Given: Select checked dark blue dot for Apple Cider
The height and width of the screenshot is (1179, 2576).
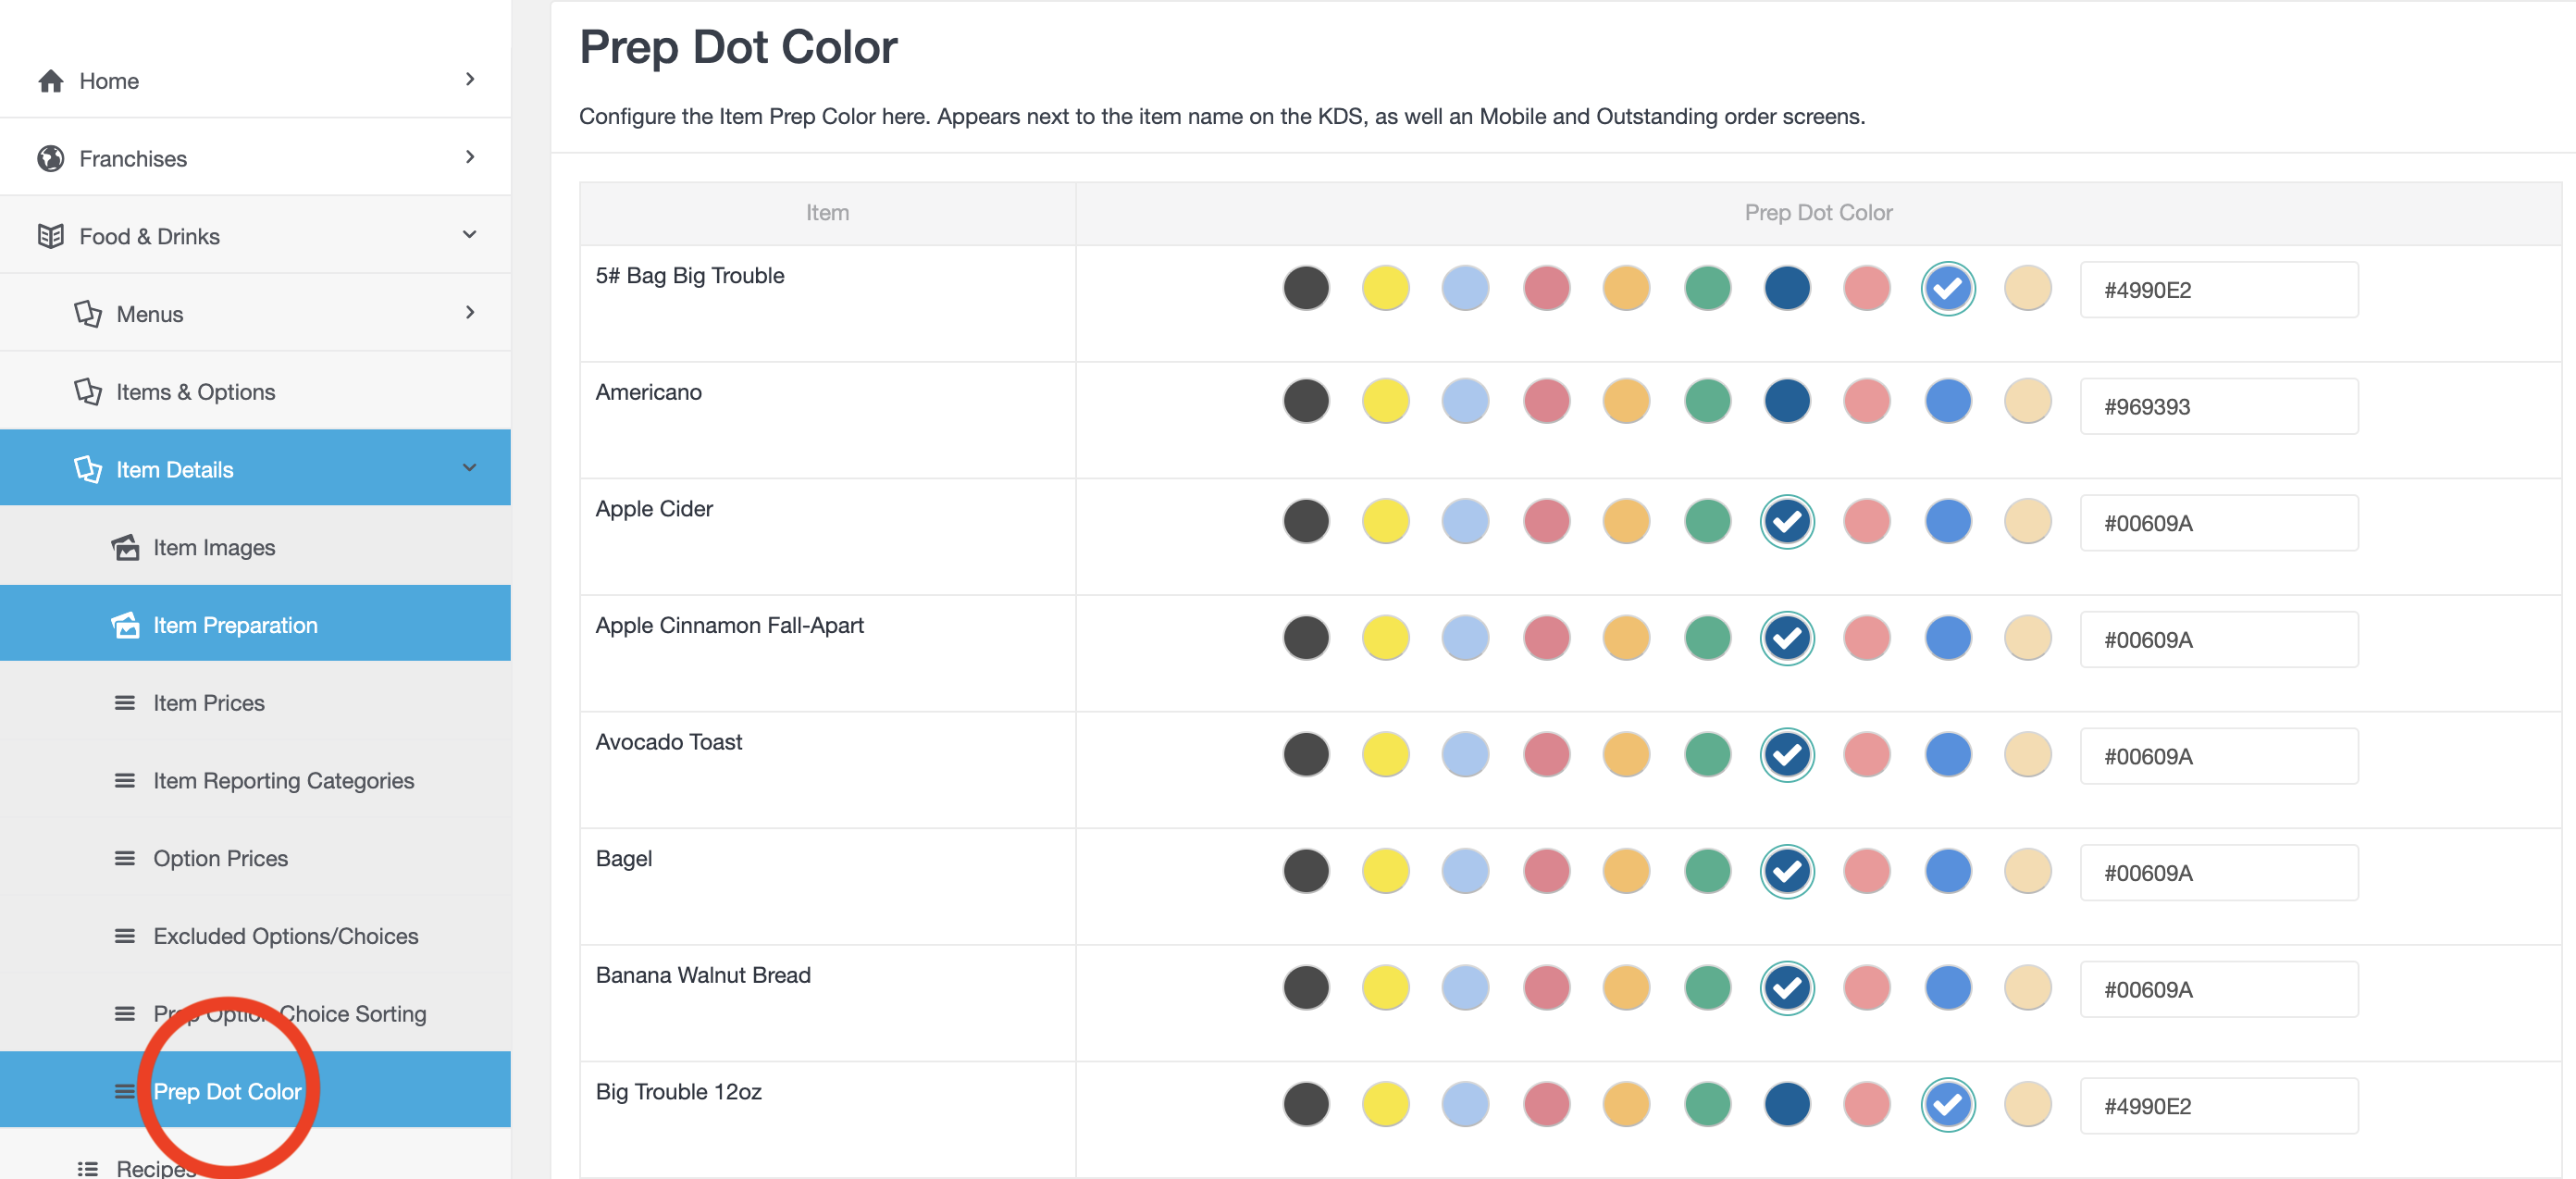Looking at the screenshot, I should pos(1786,522).
